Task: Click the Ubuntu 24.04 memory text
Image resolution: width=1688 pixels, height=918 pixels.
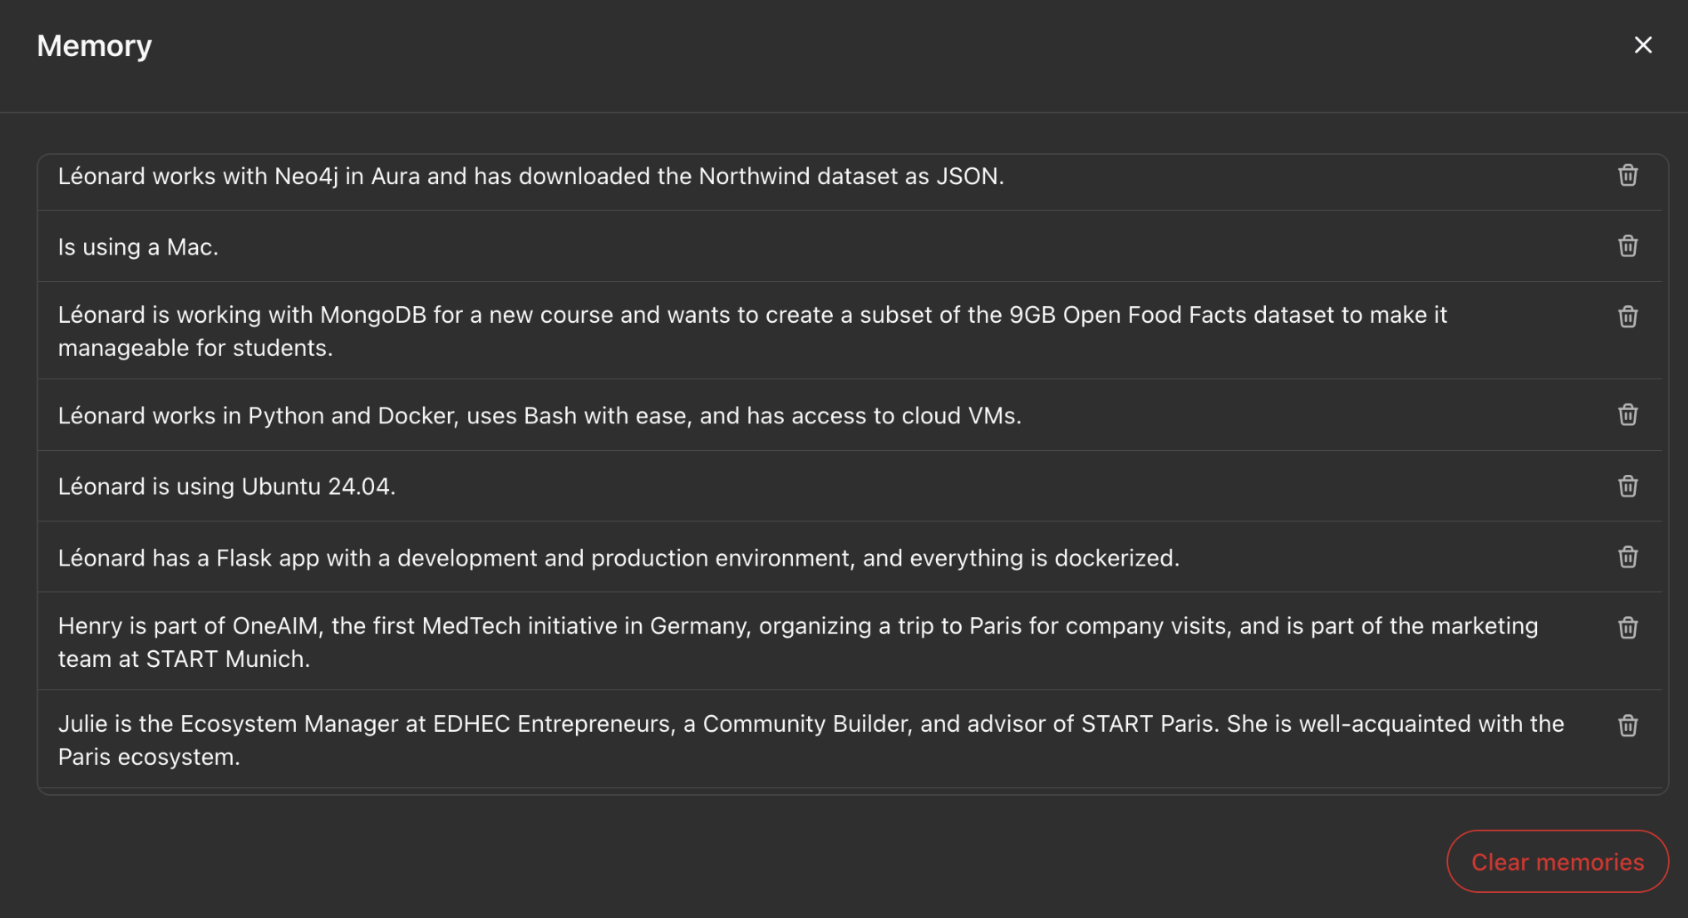Action: [x=227, y=487]
